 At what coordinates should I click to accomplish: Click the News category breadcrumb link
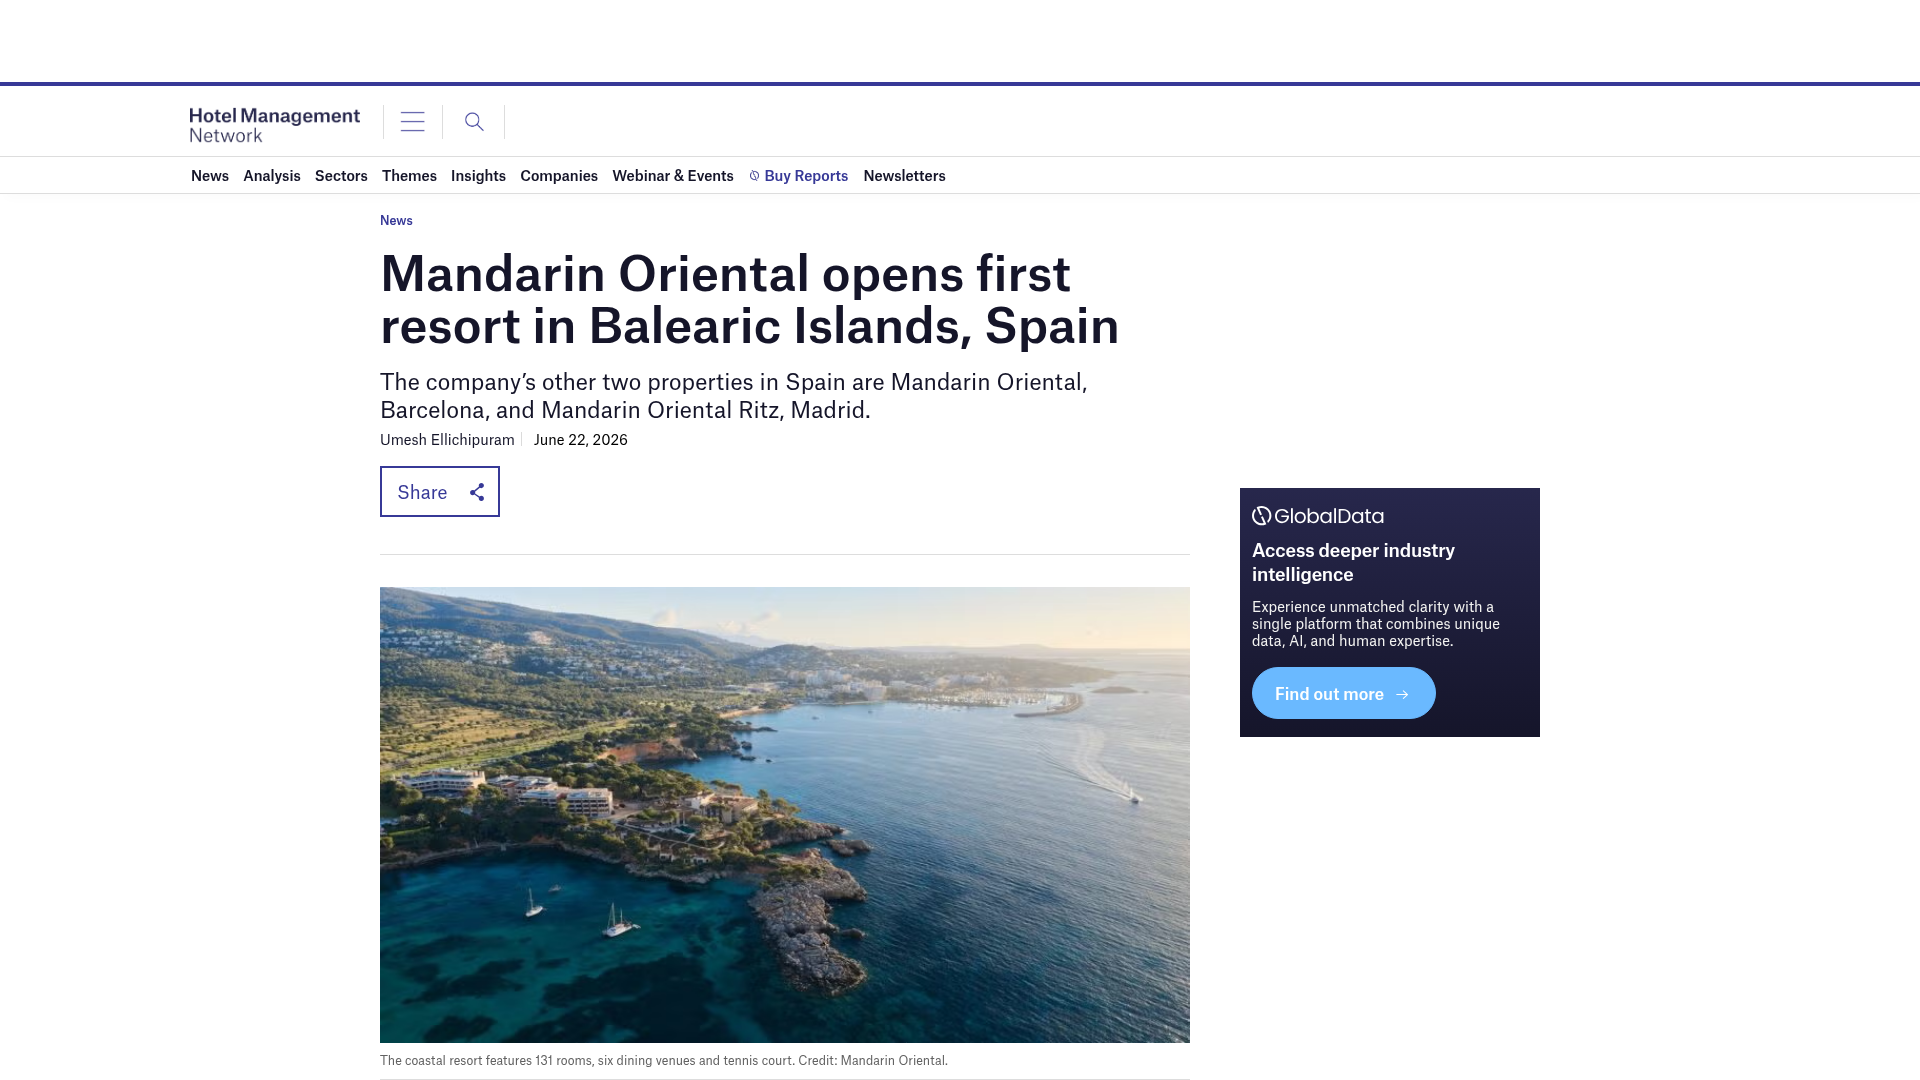[x=396, y=220]
